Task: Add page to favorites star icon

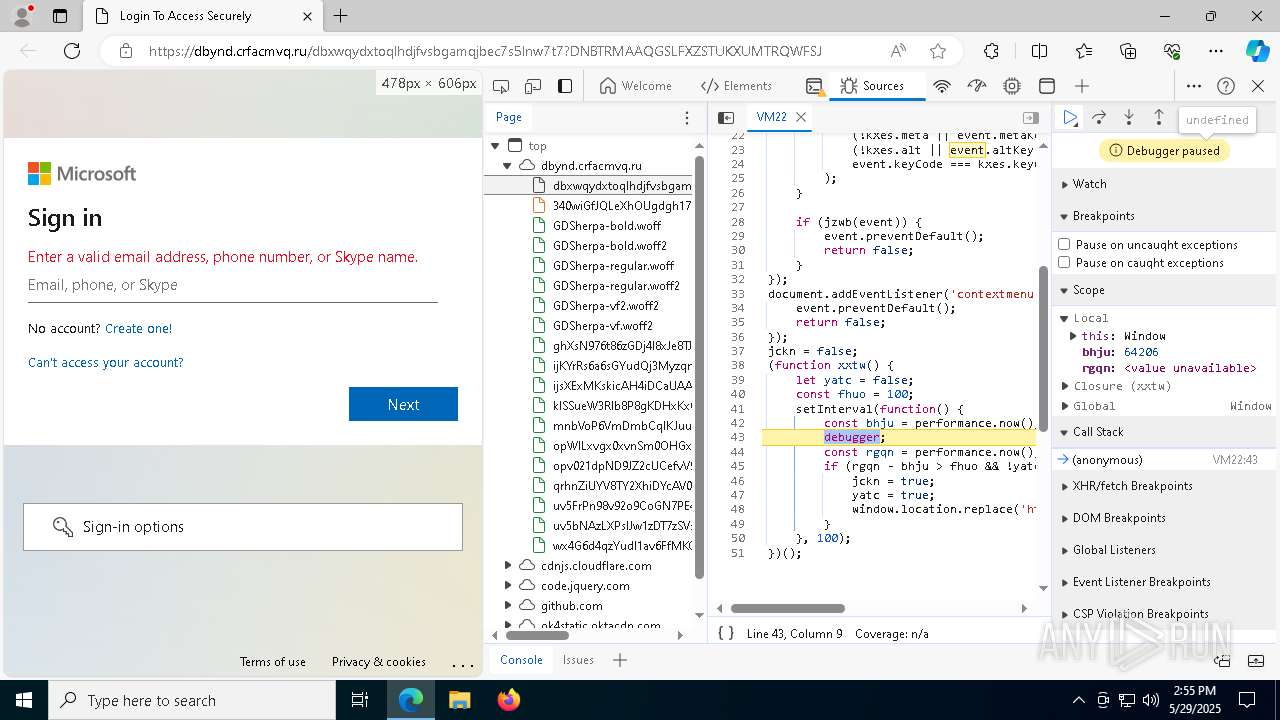Action: 937,51
